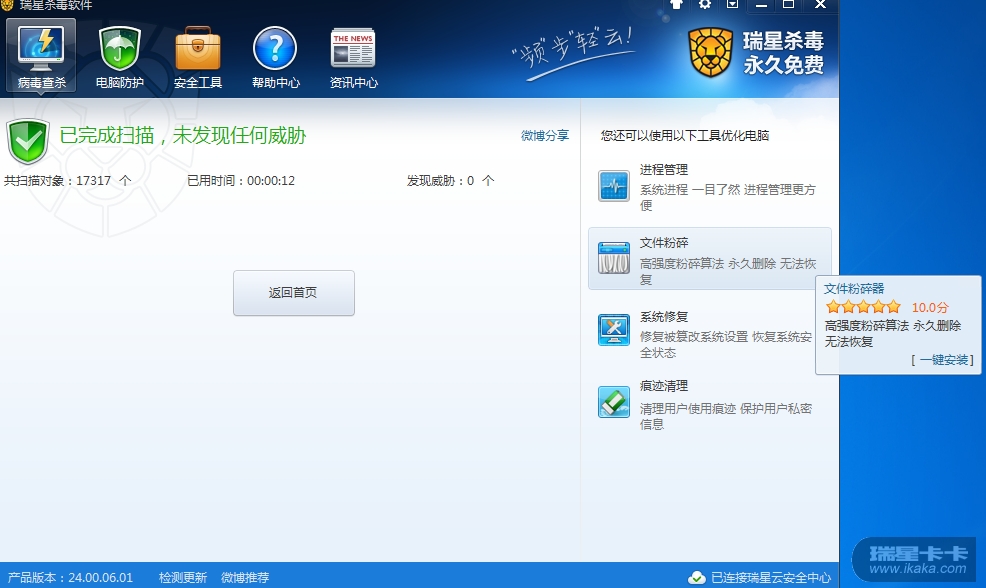
Task: Click the 10.0分 score text
Action: pos(930,308)
